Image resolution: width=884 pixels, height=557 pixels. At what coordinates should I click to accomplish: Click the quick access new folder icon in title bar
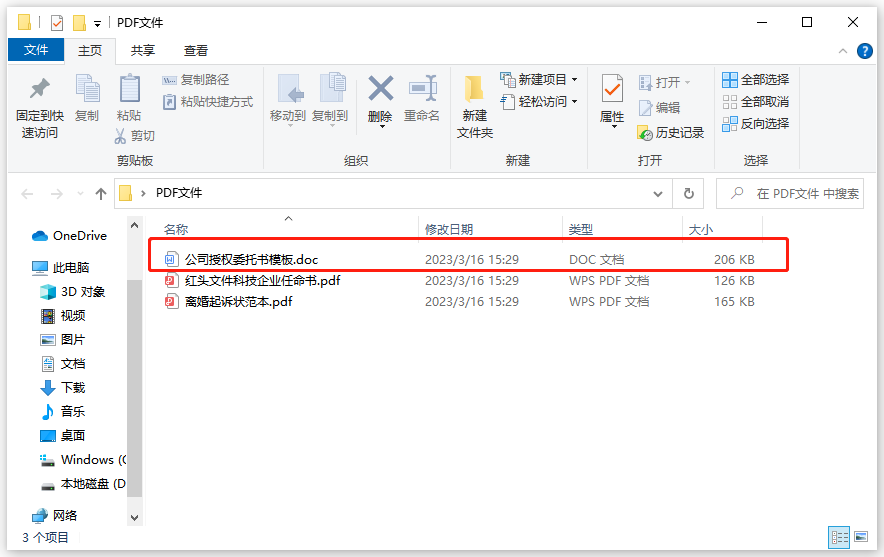80,23
